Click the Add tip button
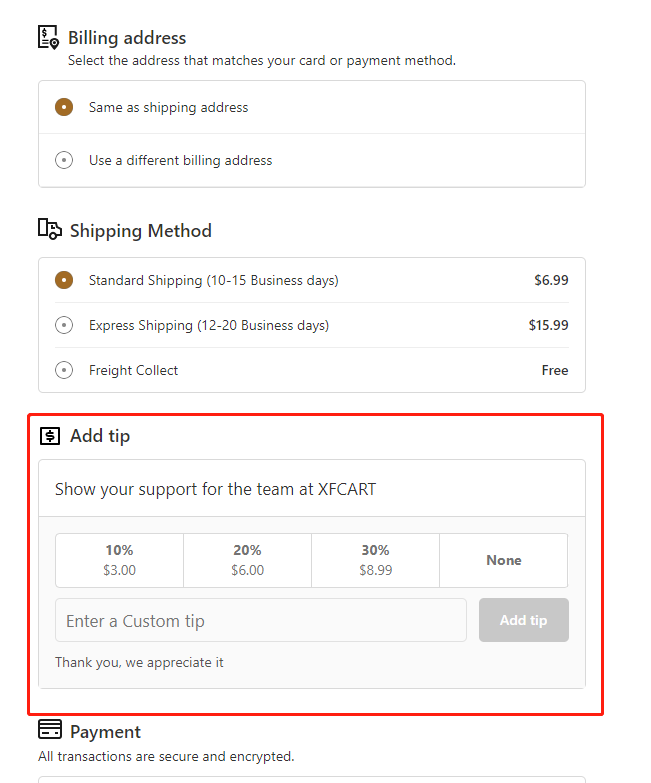 [524, 620]
